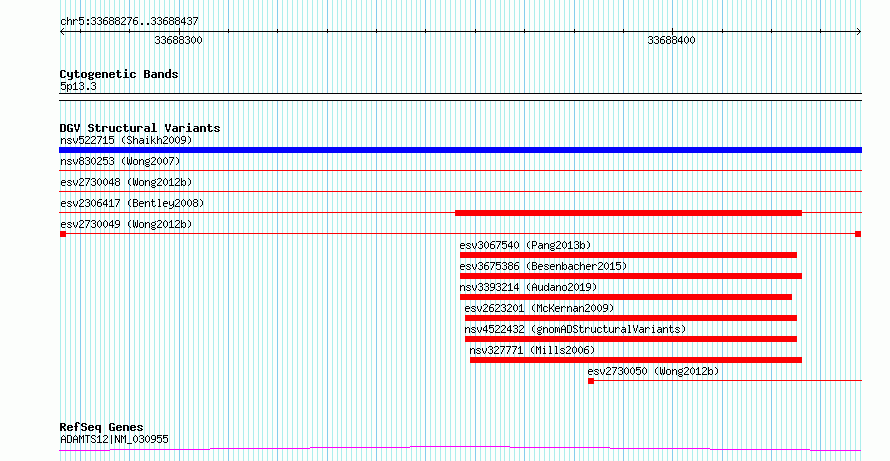Select the 5p13.3 band label
This screenshot has width=890, height=461.
pos(78,87)
